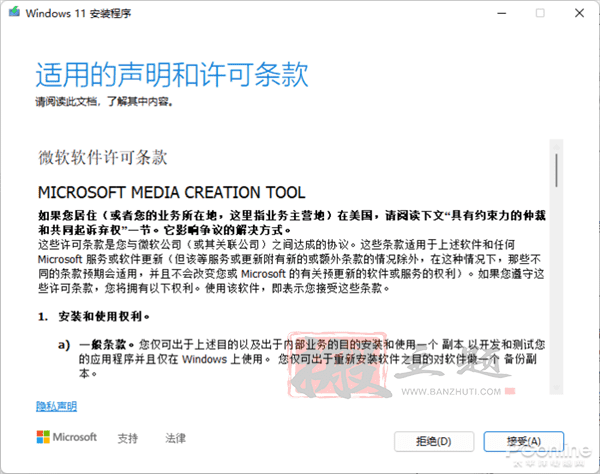
Task: Click the 接受(A) accept button
Action: click(x=523, y=441)
